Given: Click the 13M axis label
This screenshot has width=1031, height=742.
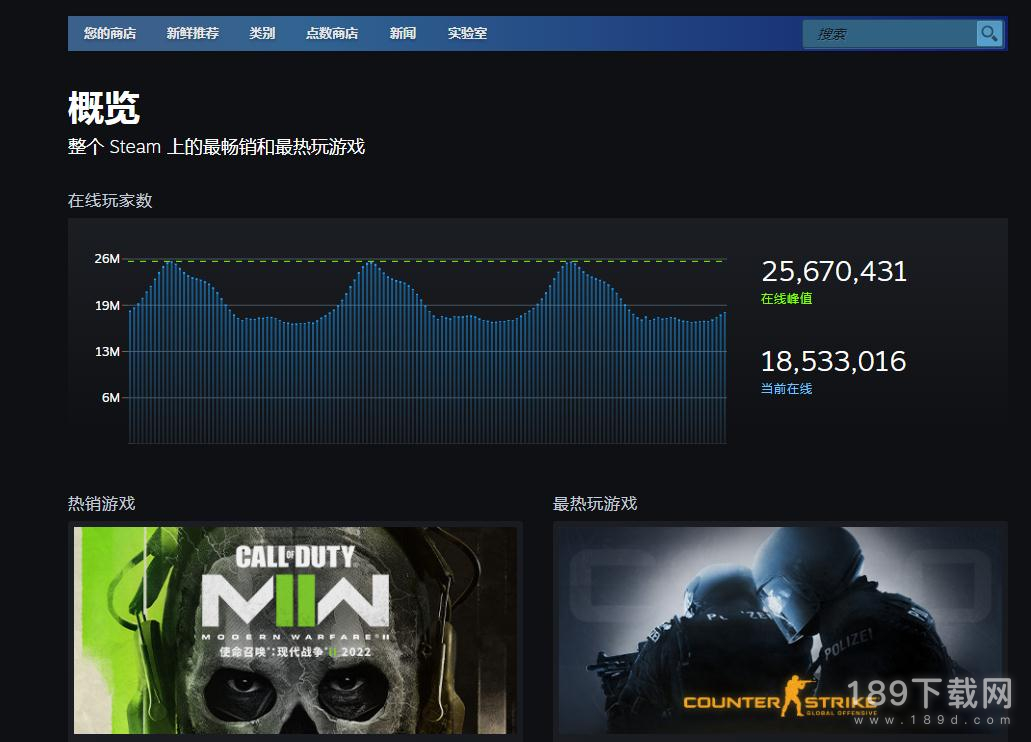Looking at the screenshot, I should 108,351.
